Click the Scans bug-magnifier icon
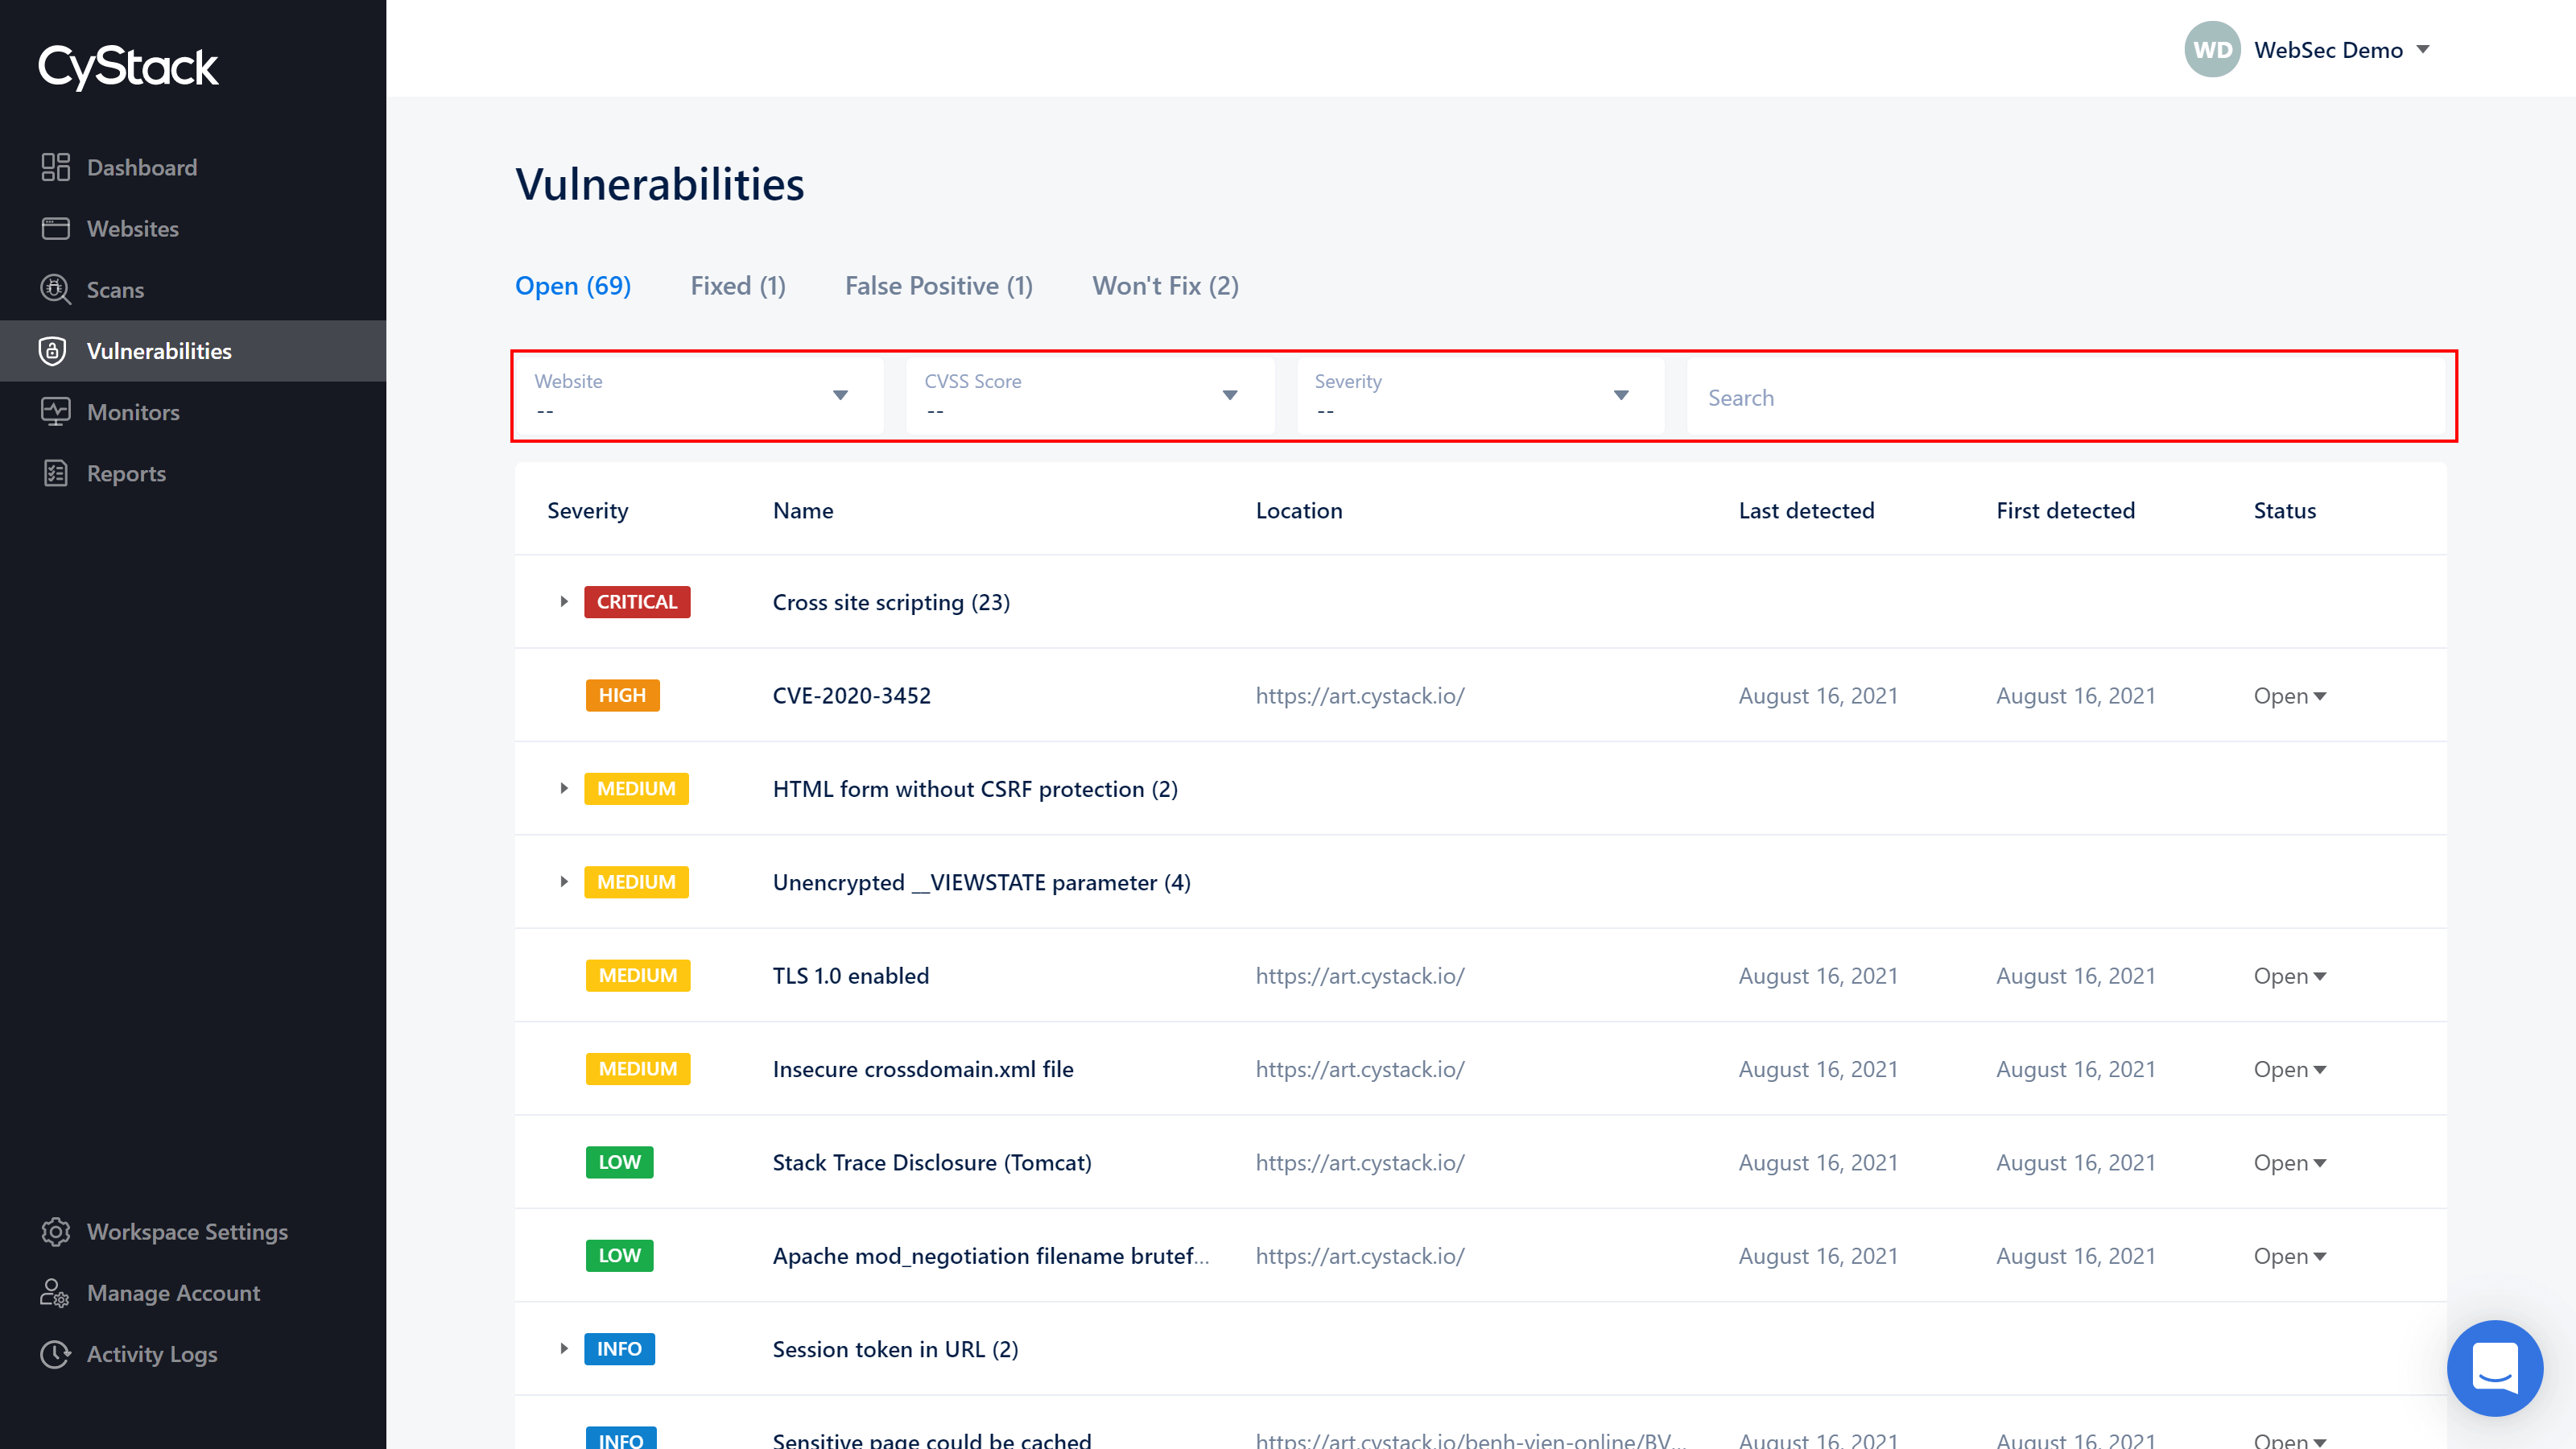The width and height of the screenshot is (2576, 1449). (x=56, y=289)
